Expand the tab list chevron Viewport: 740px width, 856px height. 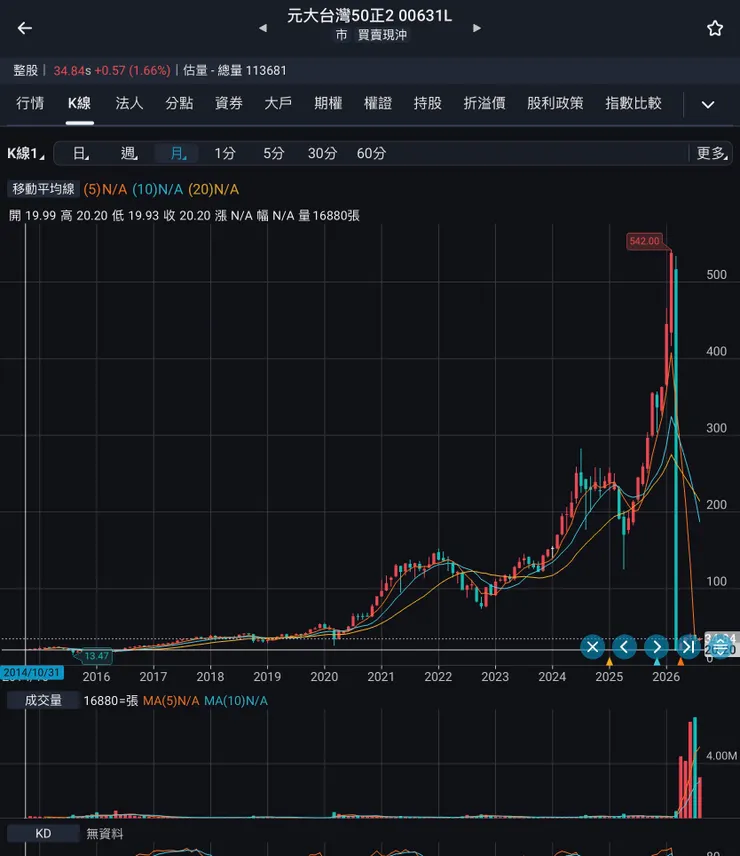(x=708, y=104)
